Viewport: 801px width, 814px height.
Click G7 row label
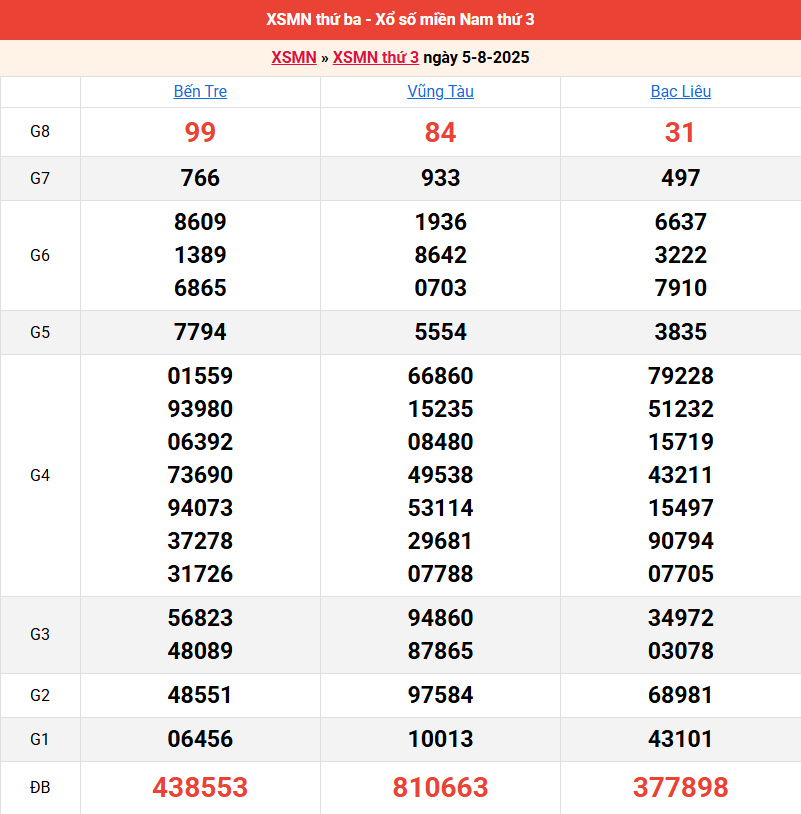[x=40, y=178]
